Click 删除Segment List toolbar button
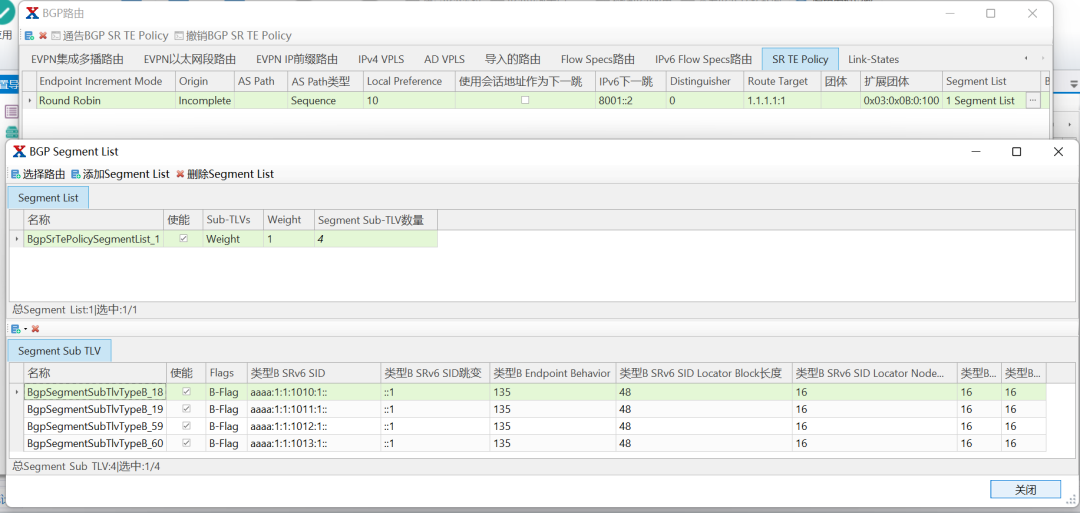This screenshot has width=1080, height=513. point(224,174)
